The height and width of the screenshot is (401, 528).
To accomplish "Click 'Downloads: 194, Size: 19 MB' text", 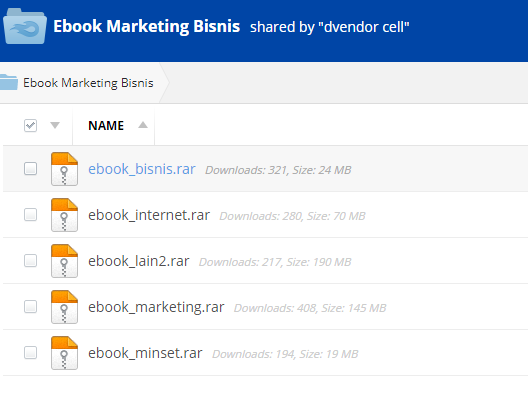I will coord(285,355).
